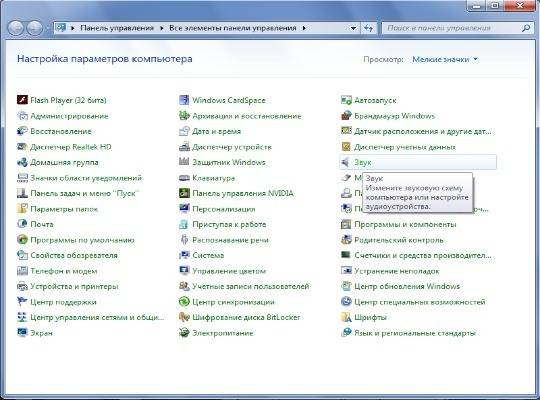Screen dimensions: 540x400
Task: Click the Брандмауэр Windows icon
Action: (346, 116)
